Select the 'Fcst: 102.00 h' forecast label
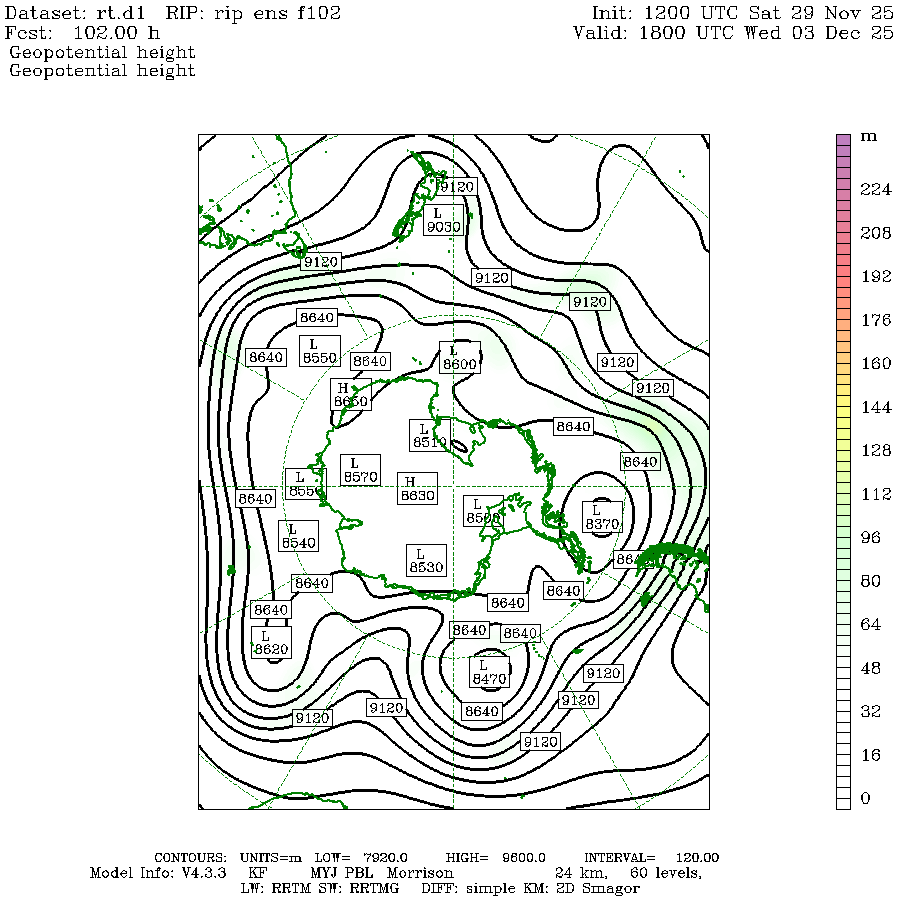 point(82,33)
